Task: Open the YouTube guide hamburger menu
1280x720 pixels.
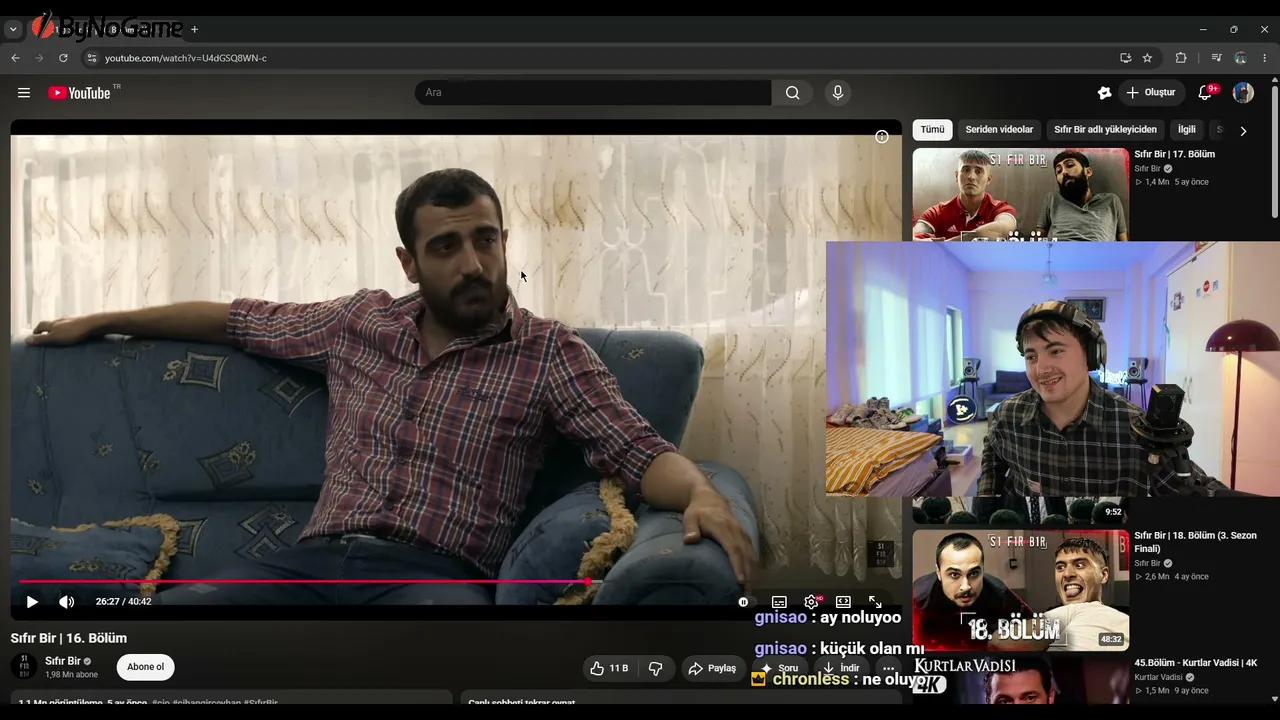Action: click(24, 93)
